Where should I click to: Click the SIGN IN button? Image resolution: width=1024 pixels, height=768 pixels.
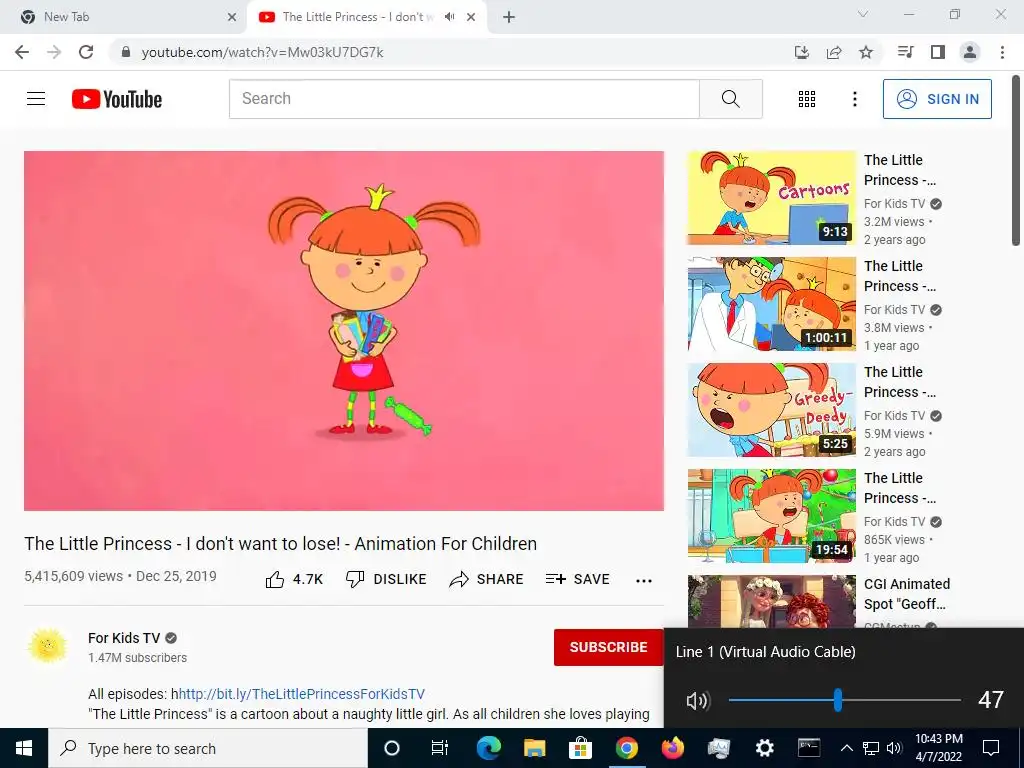coord(937,99)
